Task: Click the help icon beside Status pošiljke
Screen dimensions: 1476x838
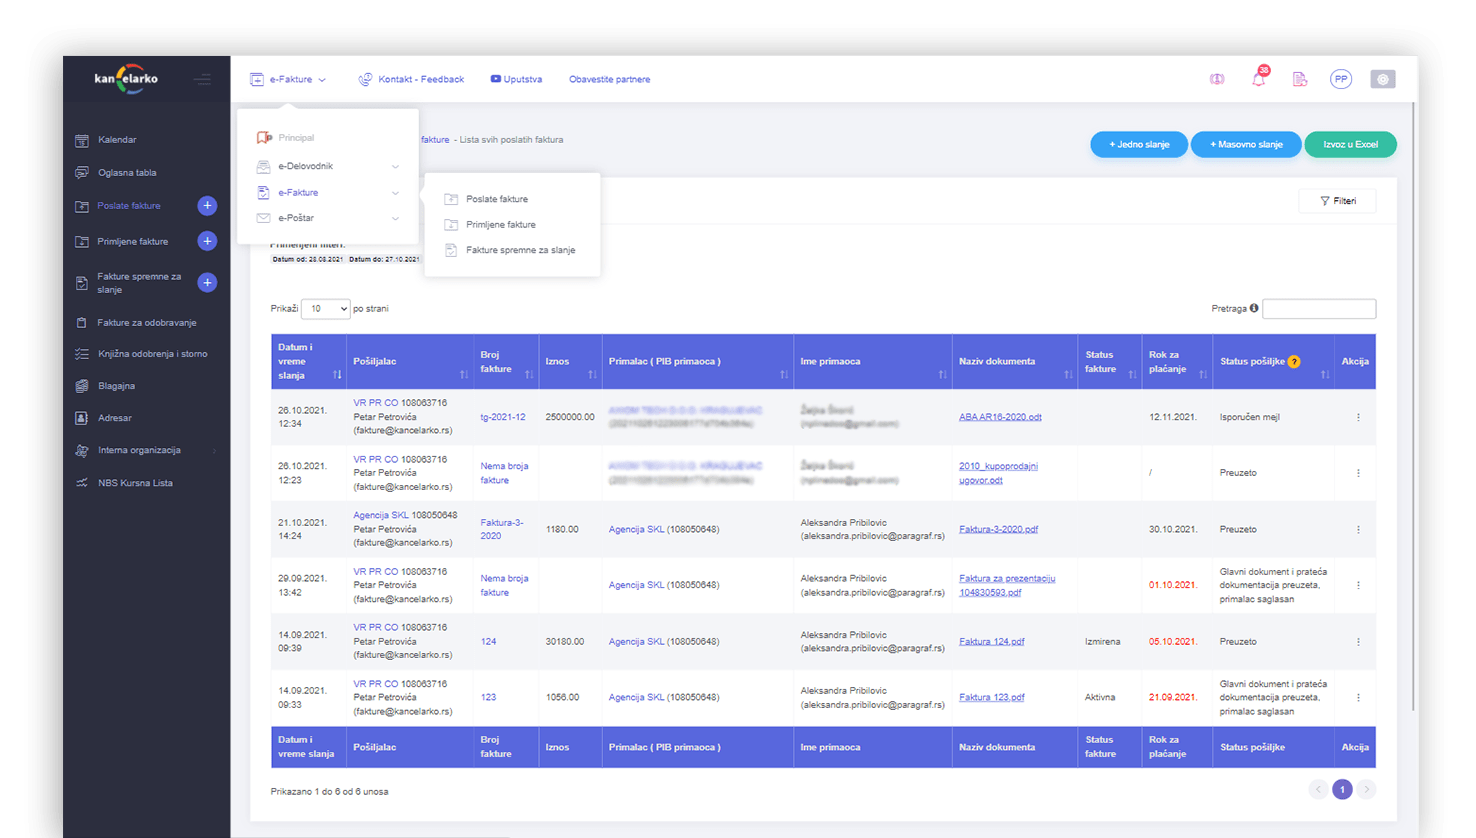Action: tap(1294, 362)
